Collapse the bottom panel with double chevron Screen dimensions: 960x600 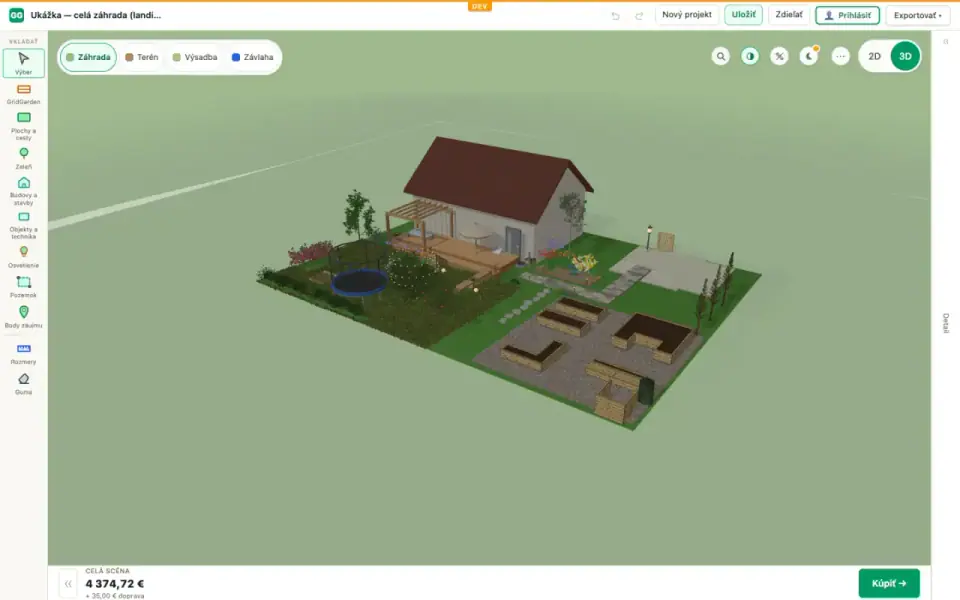pos(68,583)
